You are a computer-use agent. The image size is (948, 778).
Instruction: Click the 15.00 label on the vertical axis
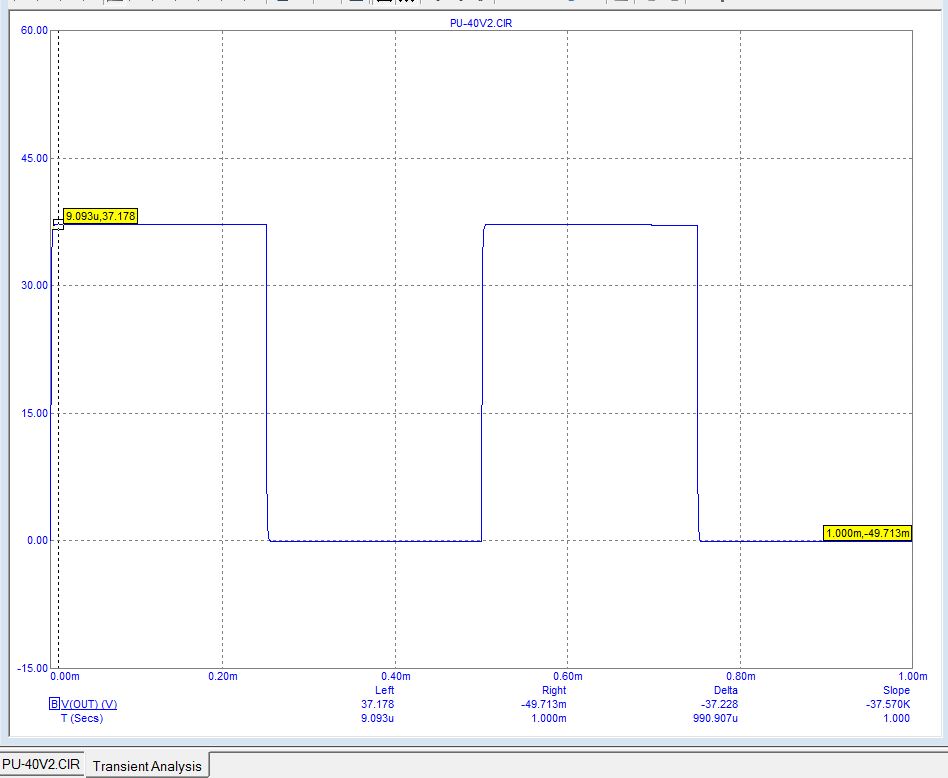click(34, 413)
